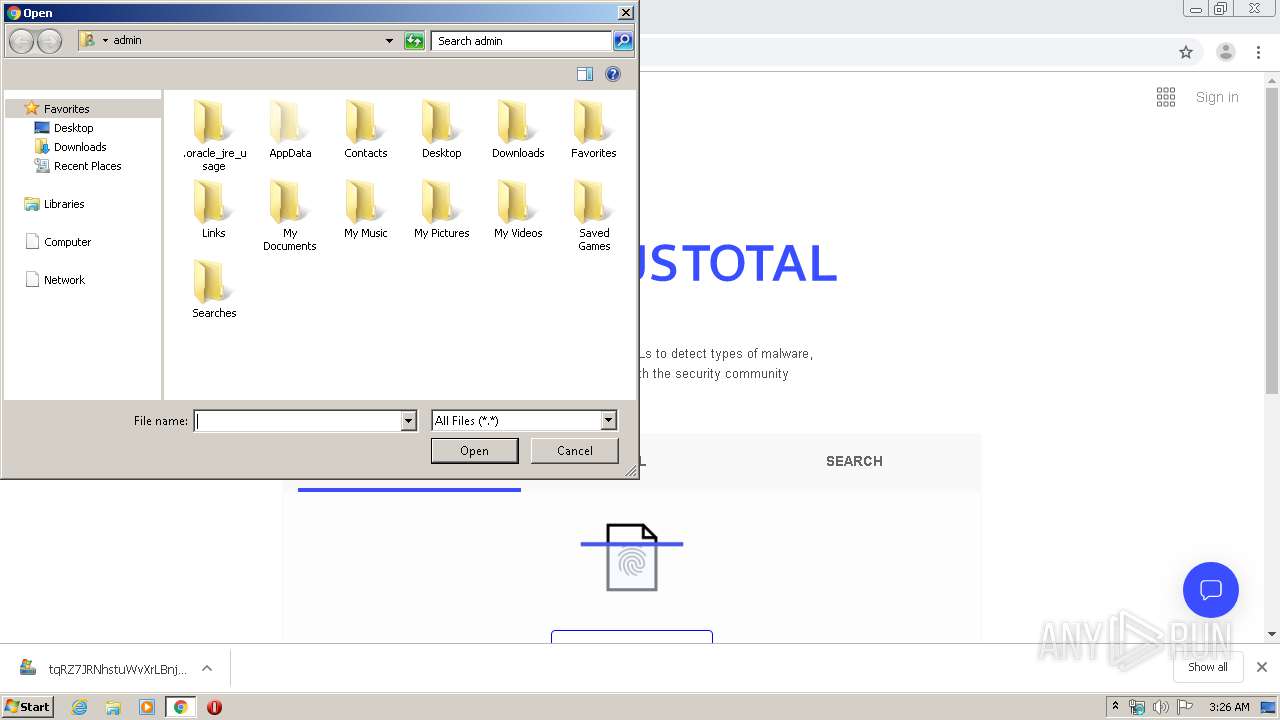Open Windows Explorer from the taskbar
1280x720 pixels.
pyautogui.click(x=113, y=707)
